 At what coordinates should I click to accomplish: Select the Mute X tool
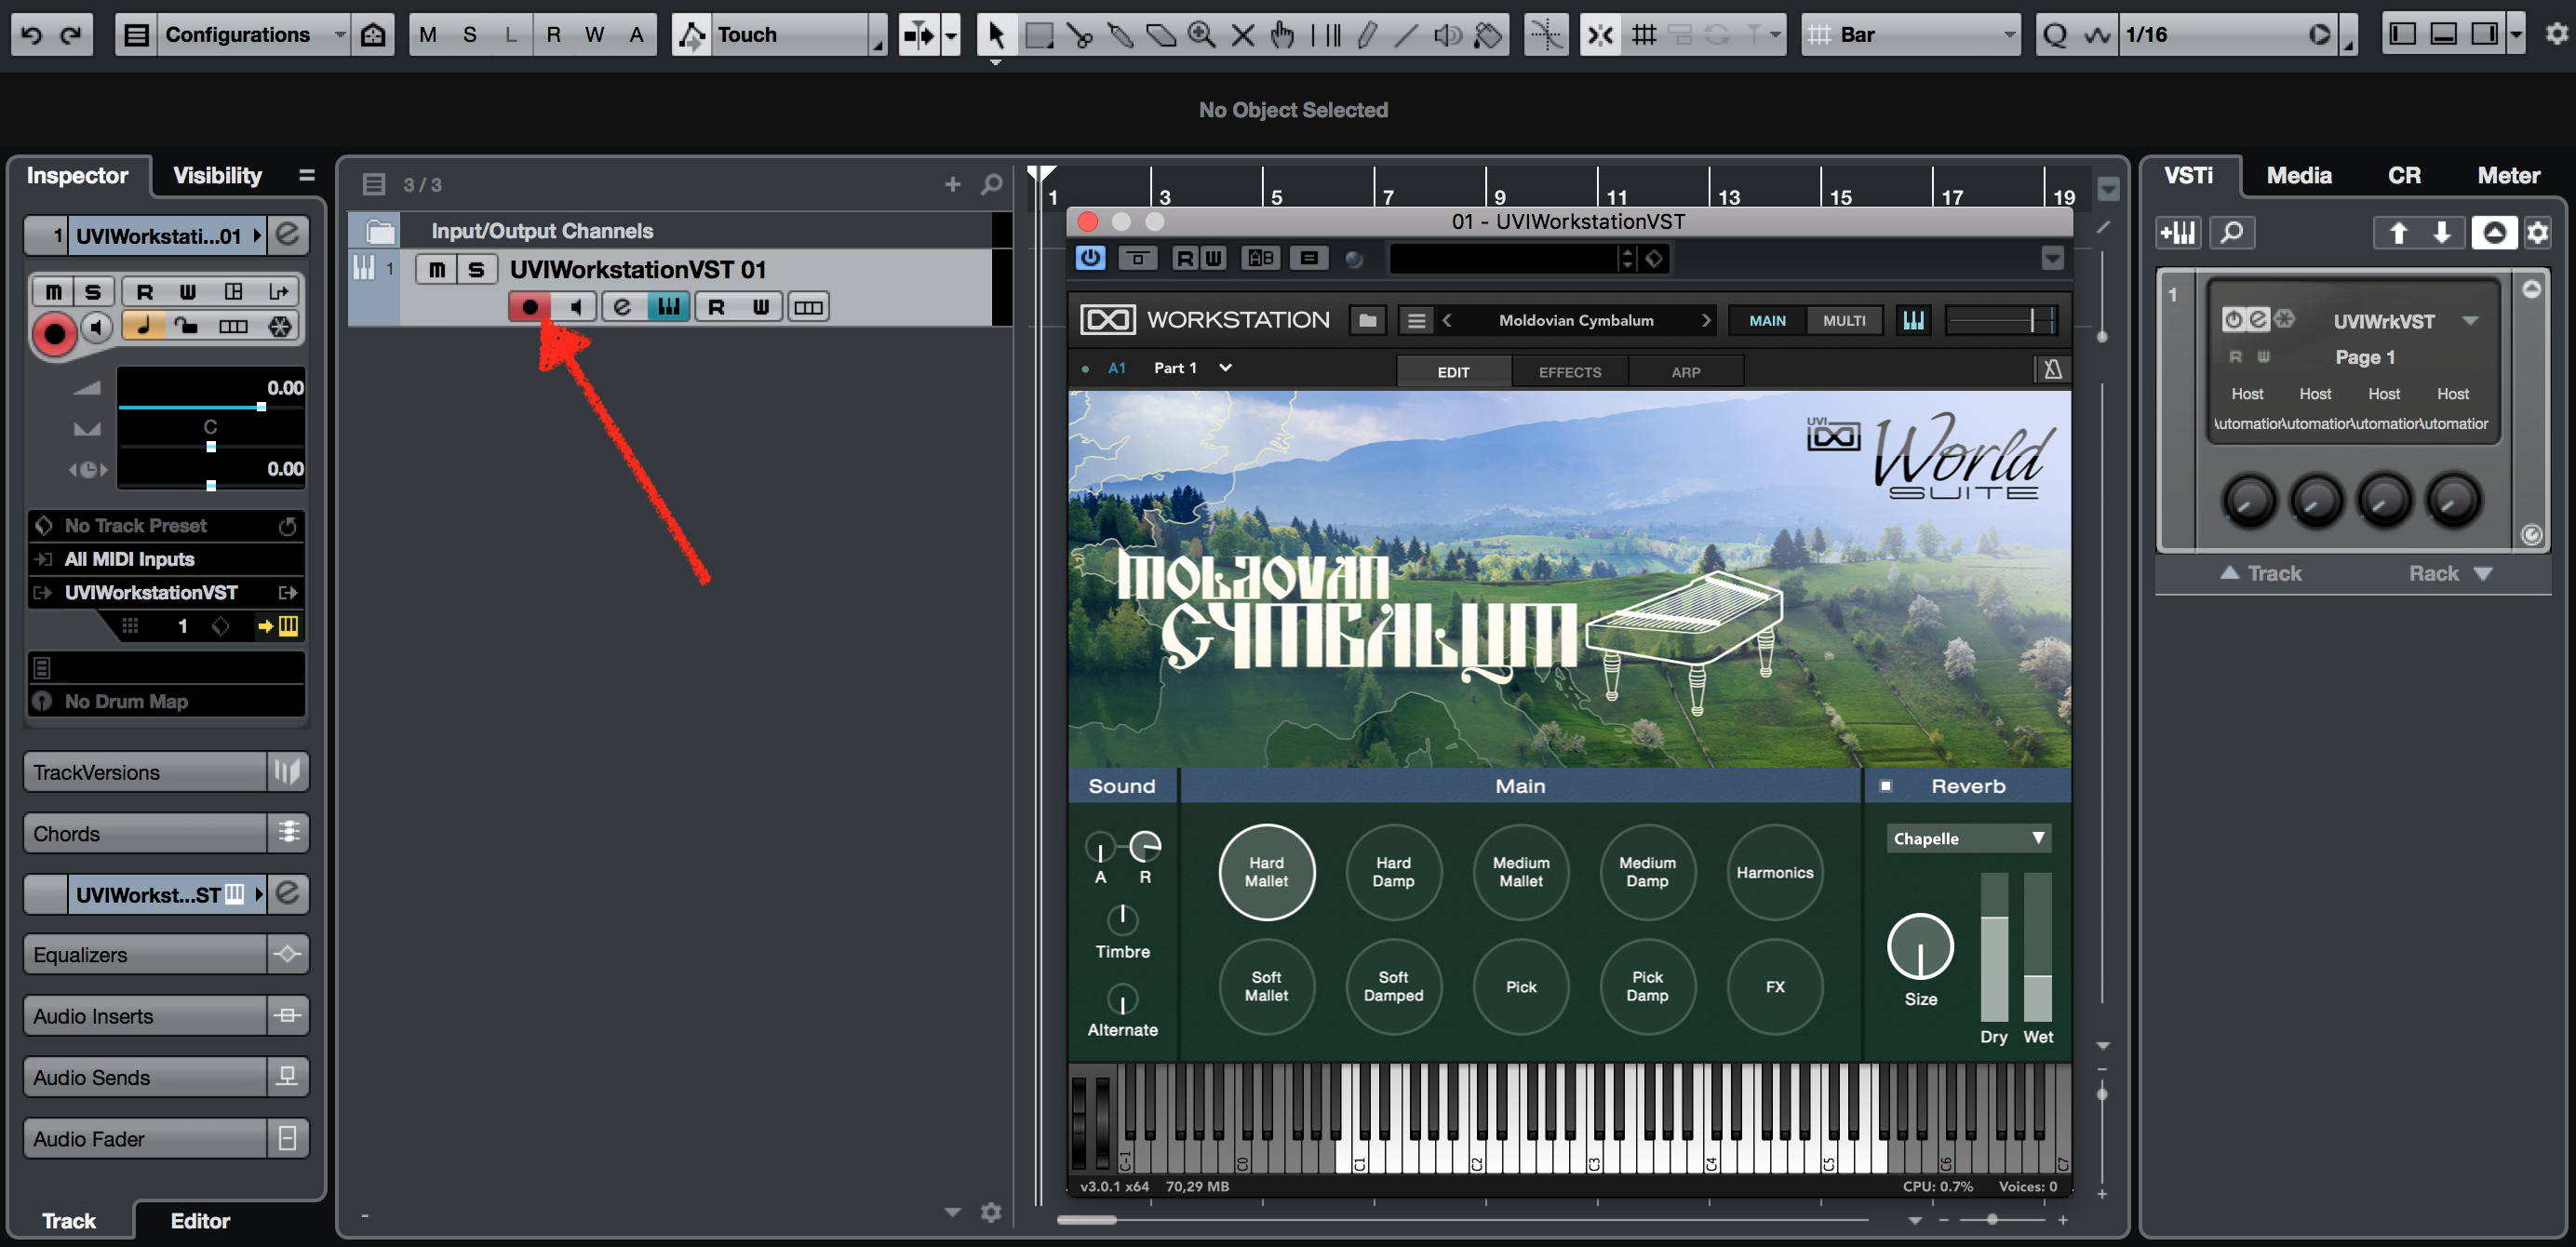click(x=1242, y=35)
